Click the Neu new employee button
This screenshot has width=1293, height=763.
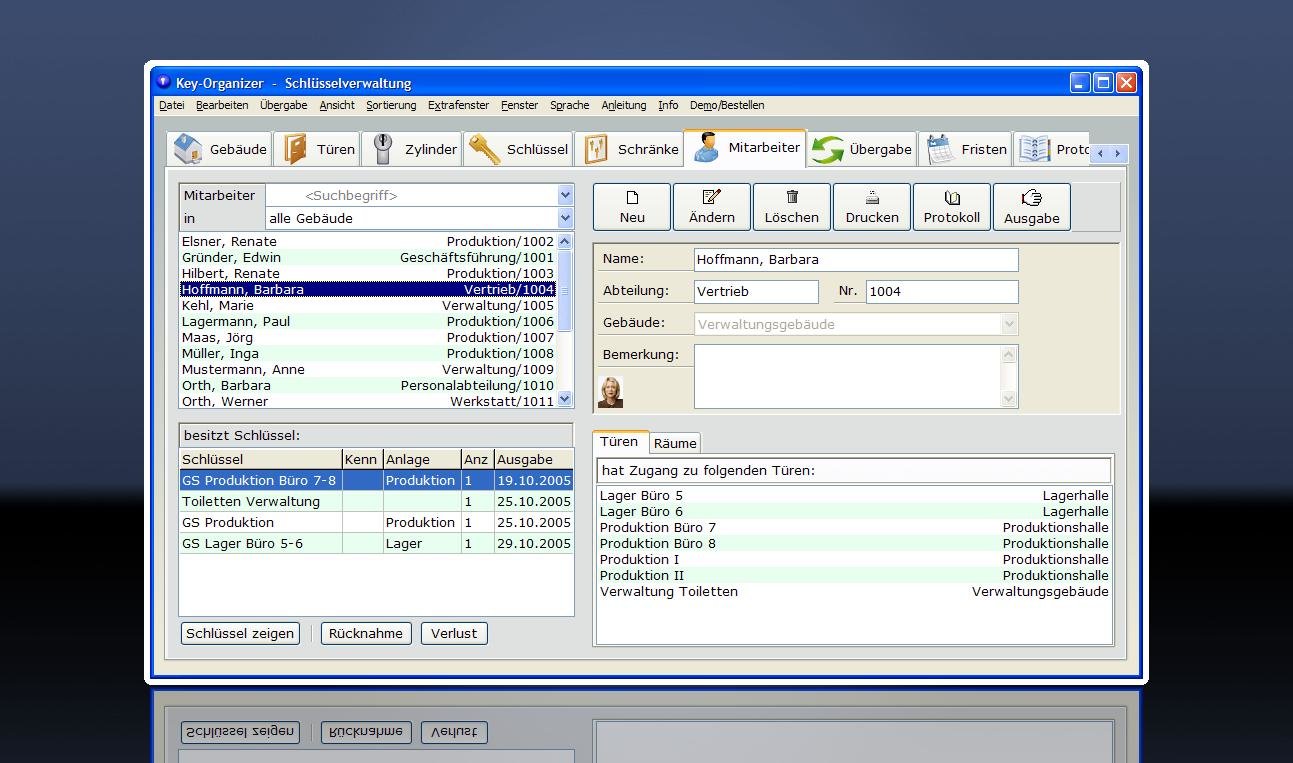(632, 207)
